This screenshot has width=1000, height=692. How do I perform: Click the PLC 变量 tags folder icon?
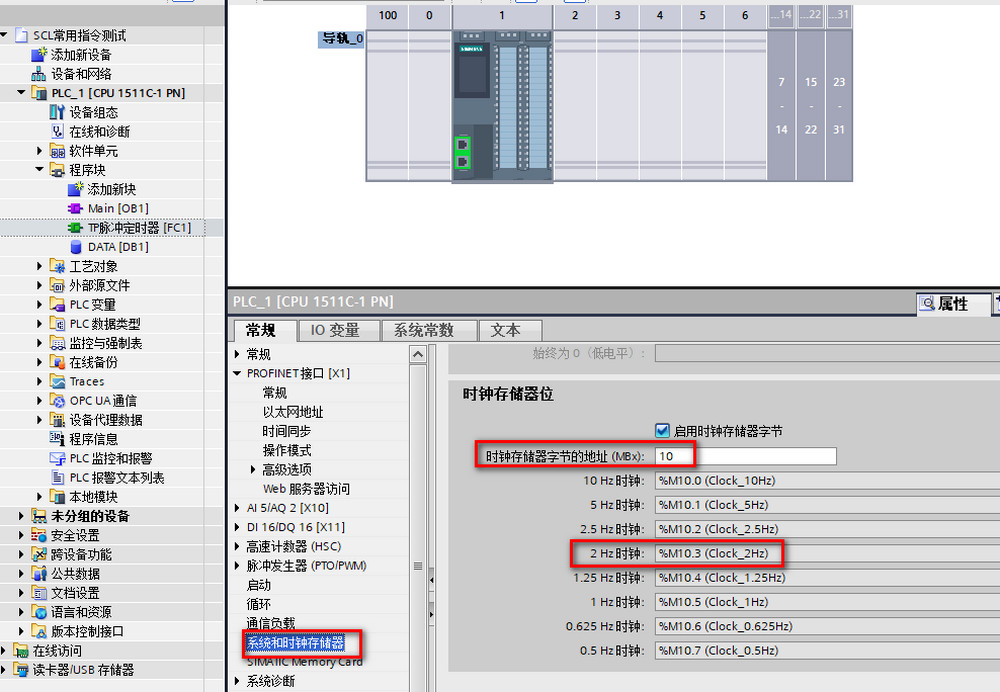pyautogui.click(x=57, y=304)
